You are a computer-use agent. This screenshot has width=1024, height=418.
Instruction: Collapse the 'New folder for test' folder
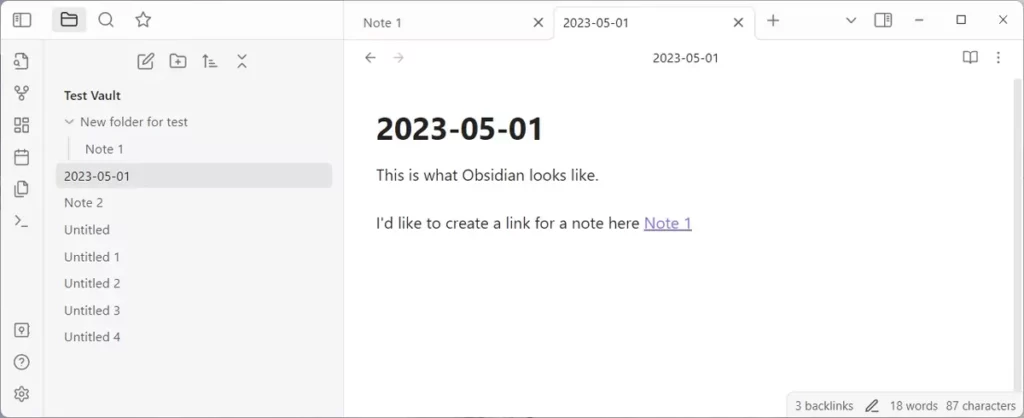pyautogui.click(x=69, y=122)
